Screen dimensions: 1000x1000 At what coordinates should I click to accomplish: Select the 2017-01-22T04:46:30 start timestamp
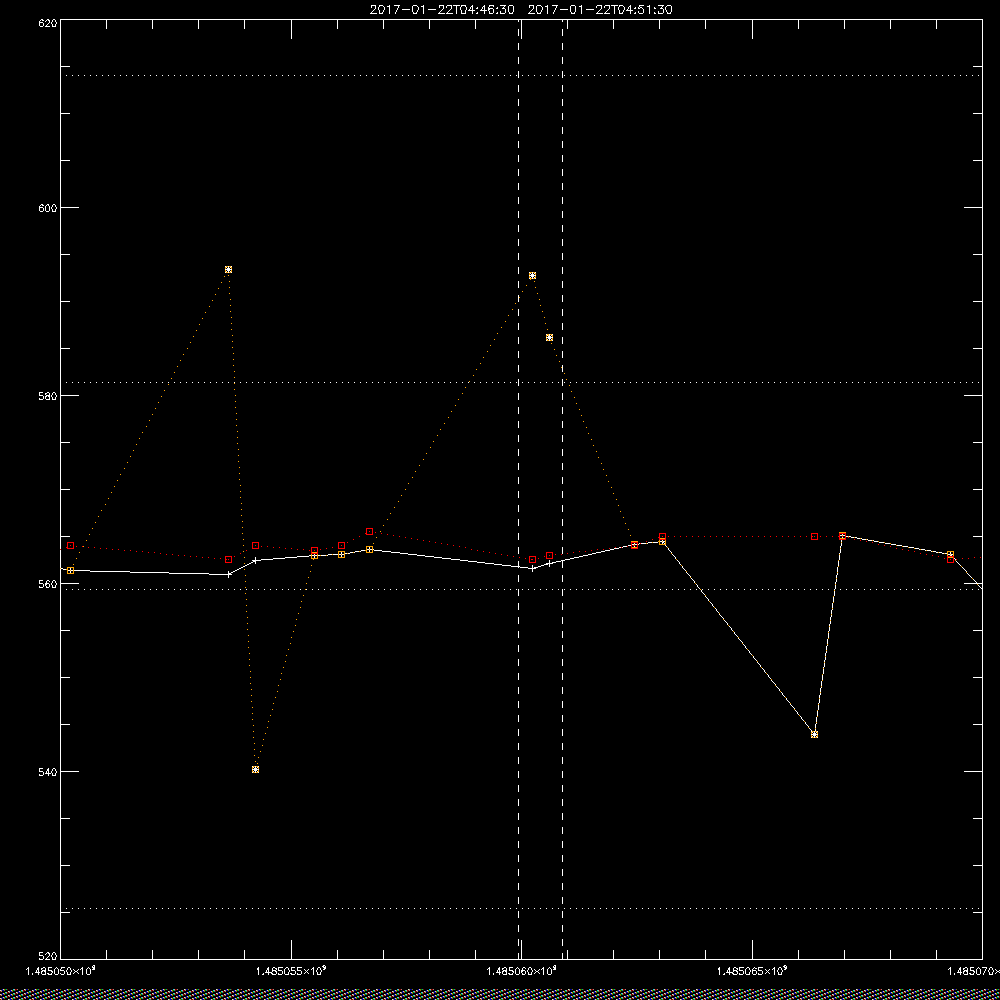tap(441, 10)
